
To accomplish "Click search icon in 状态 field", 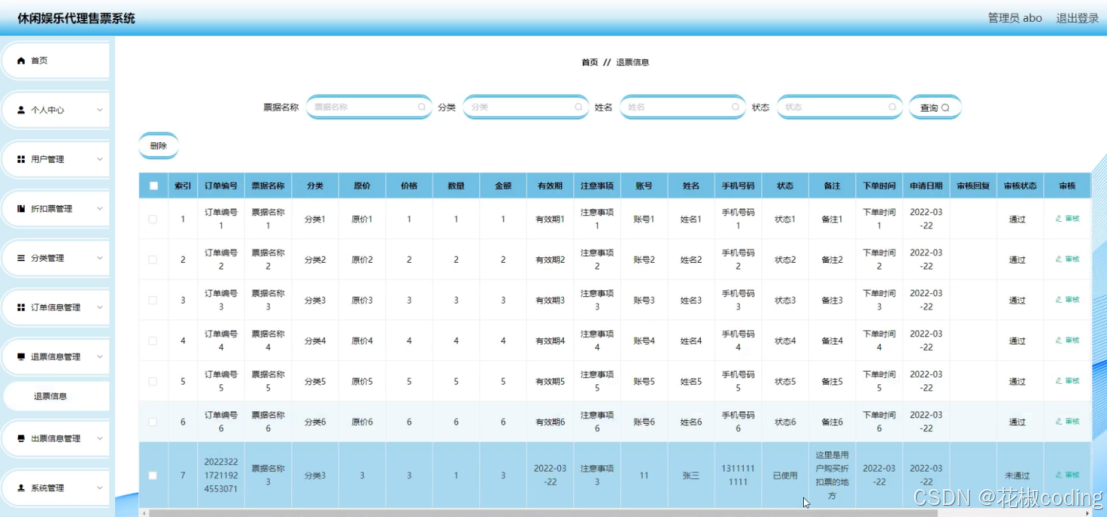I will click(892, 107).
